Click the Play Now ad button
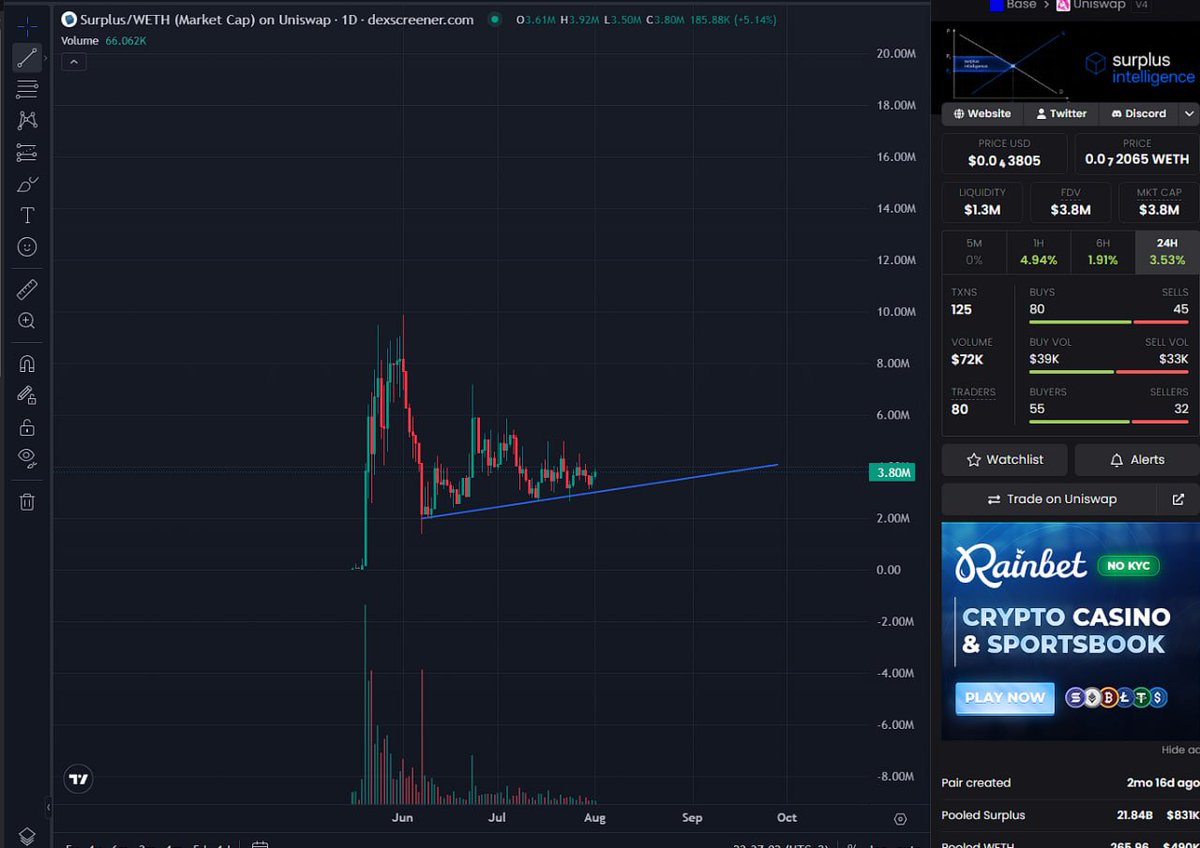Viewport: 1200px width, 848px height. point(1004,697)
